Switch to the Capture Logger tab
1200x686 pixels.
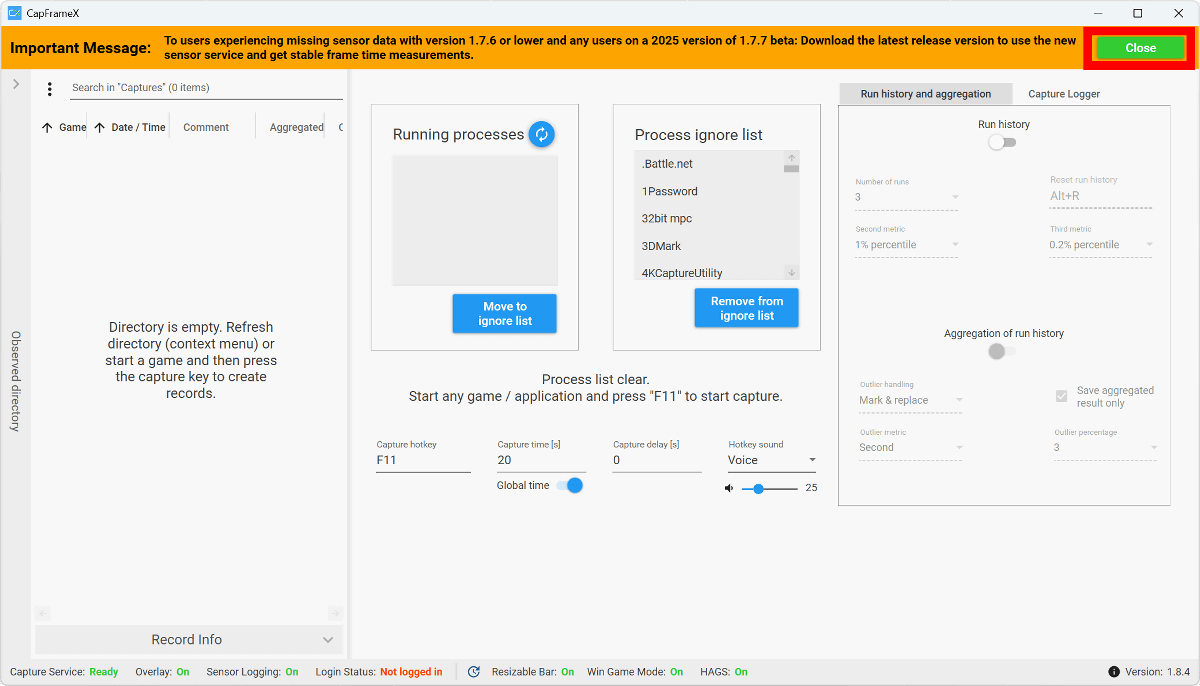tap(1064, 94)
